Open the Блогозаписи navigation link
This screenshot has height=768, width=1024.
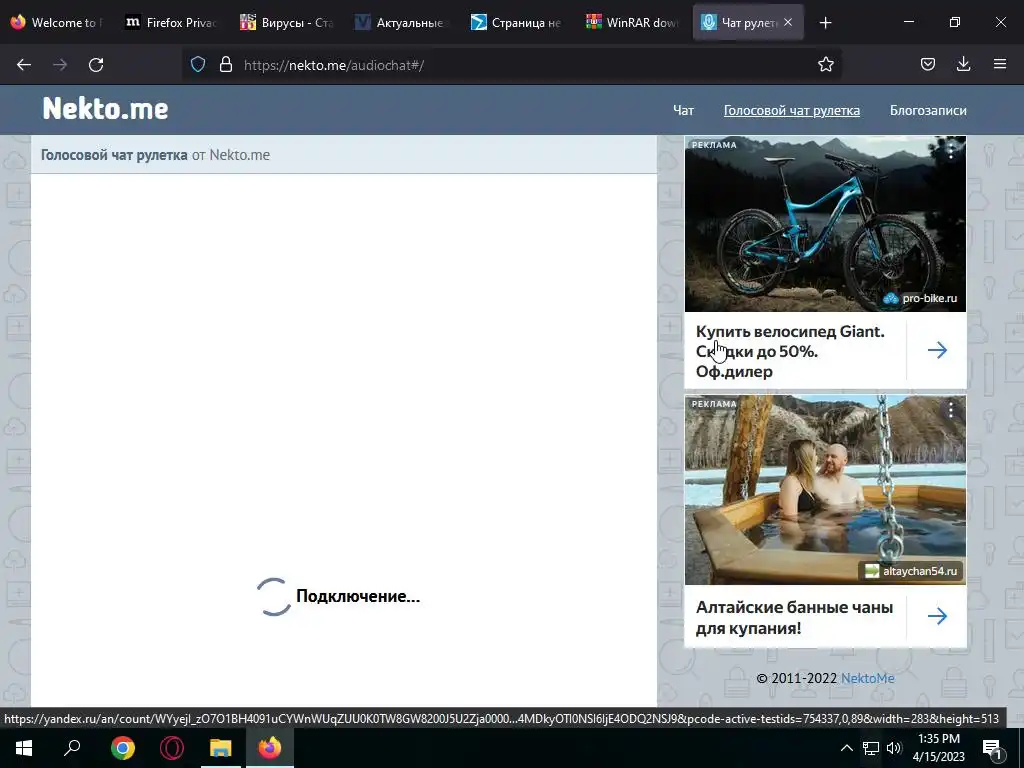click(x=928, y=110)
